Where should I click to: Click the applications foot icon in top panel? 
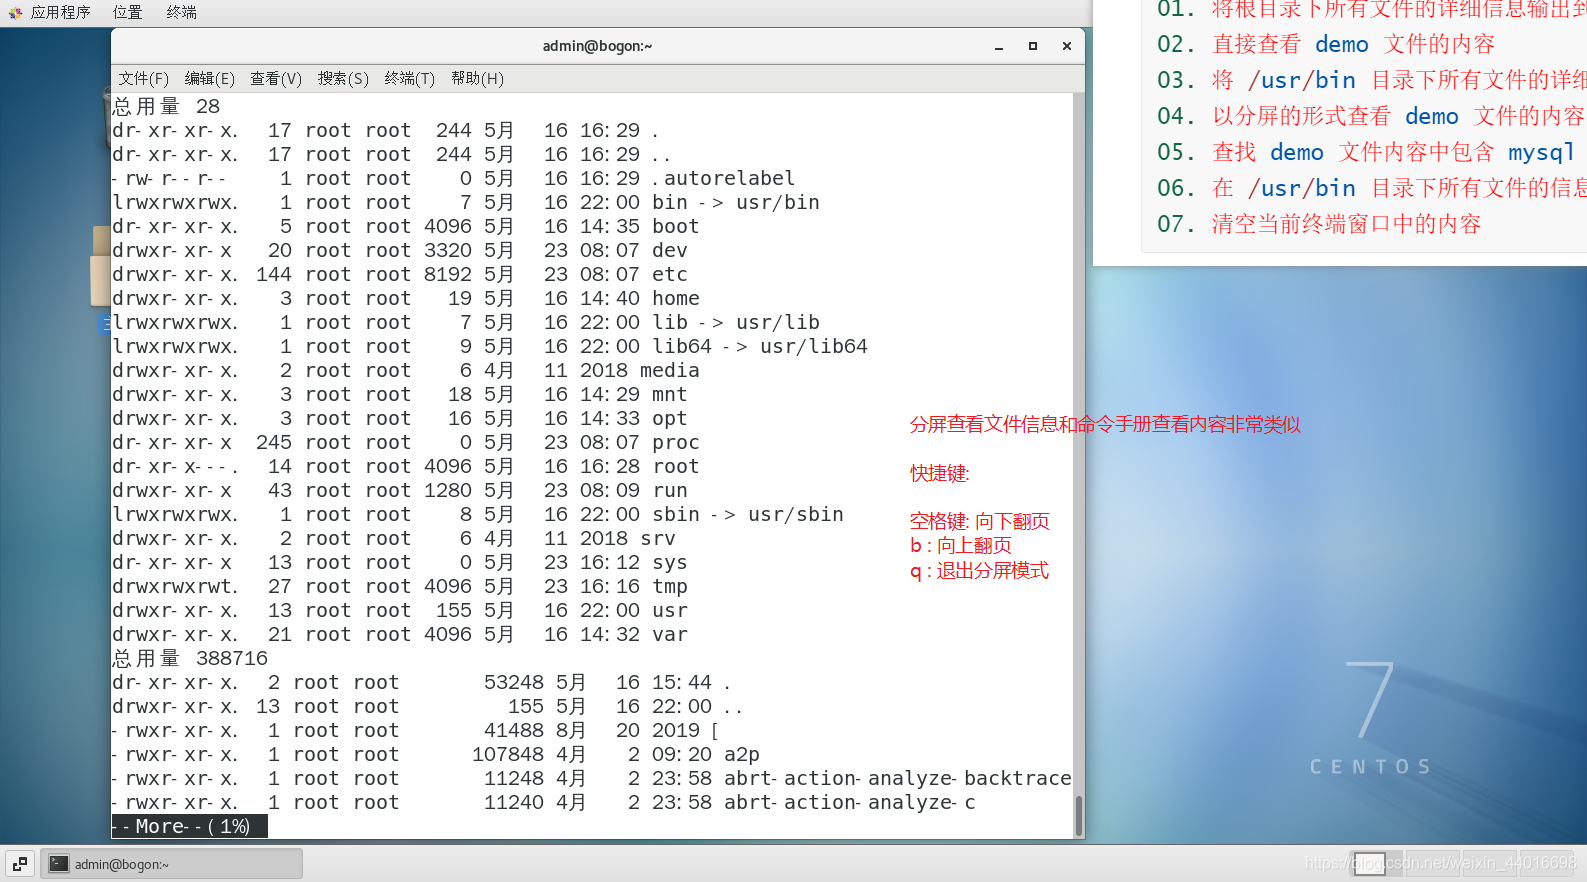click(x=15, y=12)
